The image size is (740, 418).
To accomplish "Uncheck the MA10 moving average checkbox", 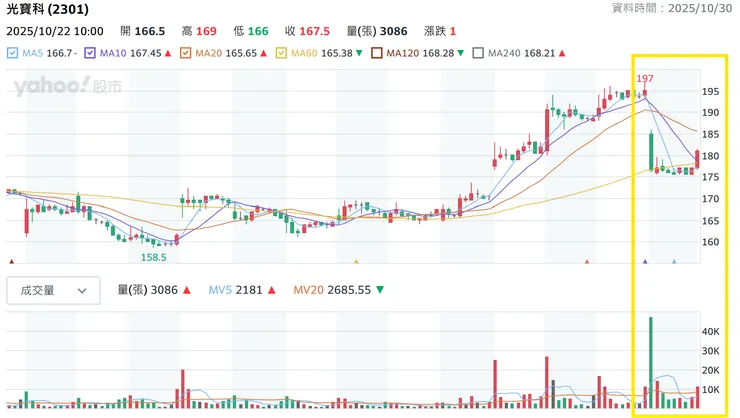I will click(x=90, y=53).
